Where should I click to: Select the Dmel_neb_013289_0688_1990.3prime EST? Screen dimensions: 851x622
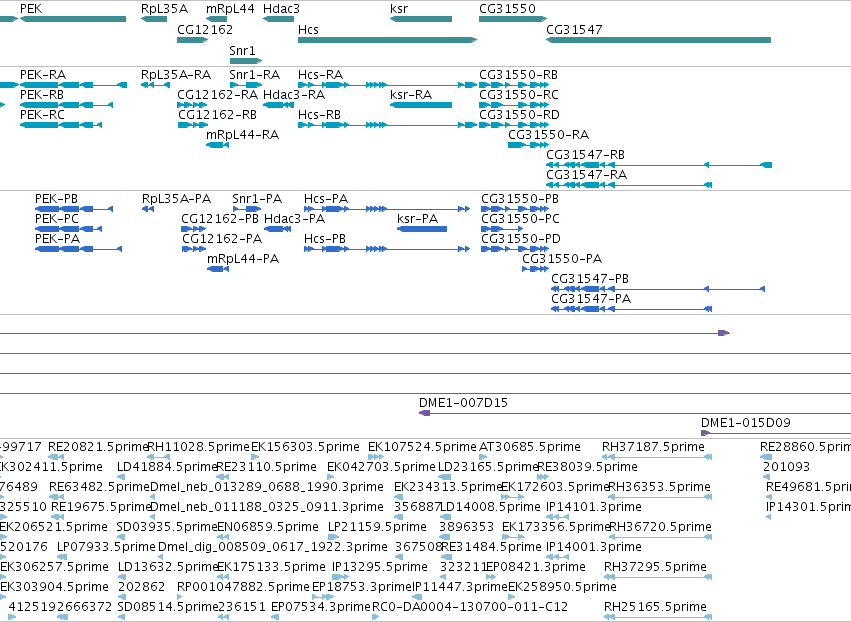pos(266,487)
